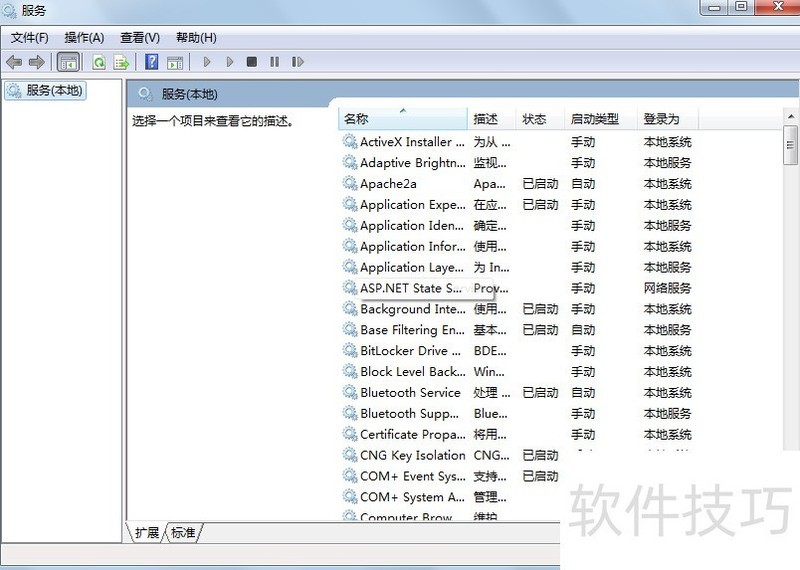Click the gear icon beside ActiveX Installer
The image size is (800, 570).
pos(349,141)
